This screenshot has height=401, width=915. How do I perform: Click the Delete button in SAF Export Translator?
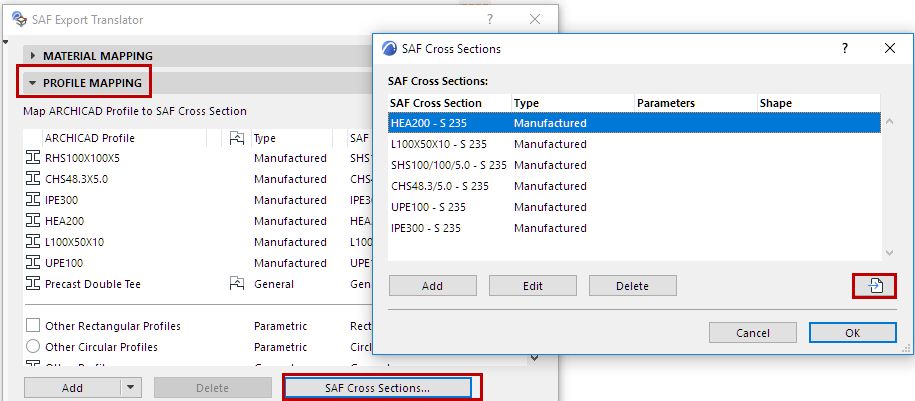click(x=213, y=388)
